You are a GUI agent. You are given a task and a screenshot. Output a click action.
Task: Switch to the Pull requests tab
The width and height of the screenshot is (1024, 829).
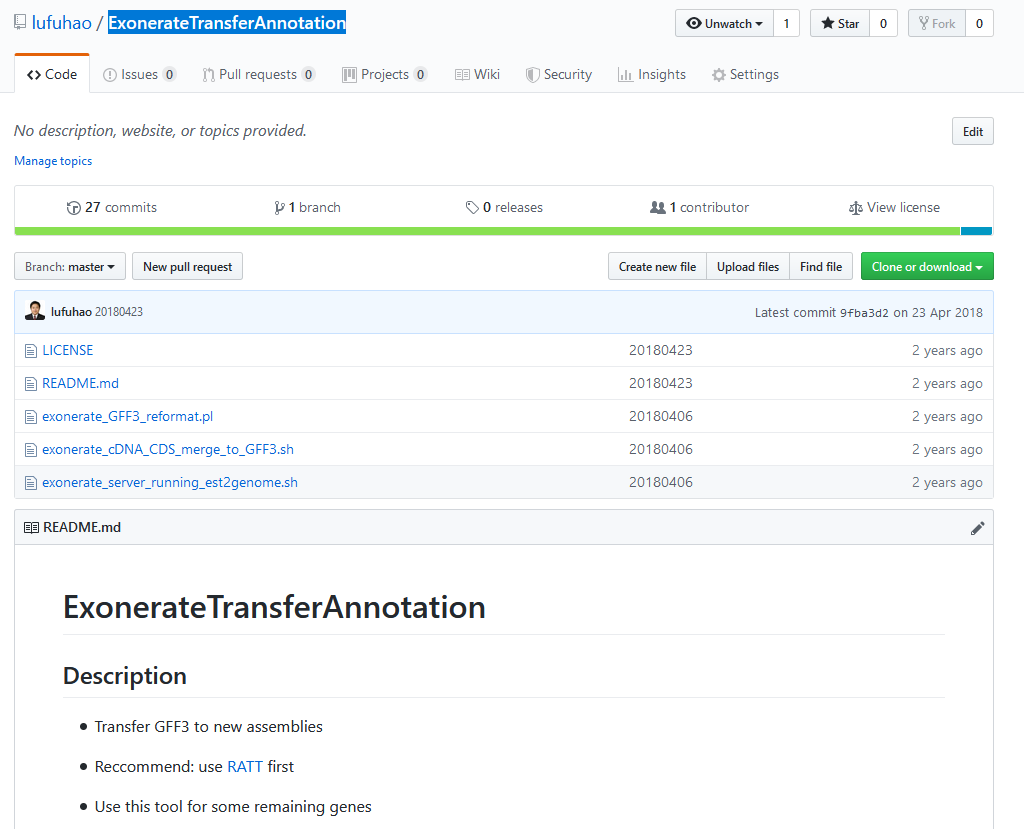[x=259, y=74]
